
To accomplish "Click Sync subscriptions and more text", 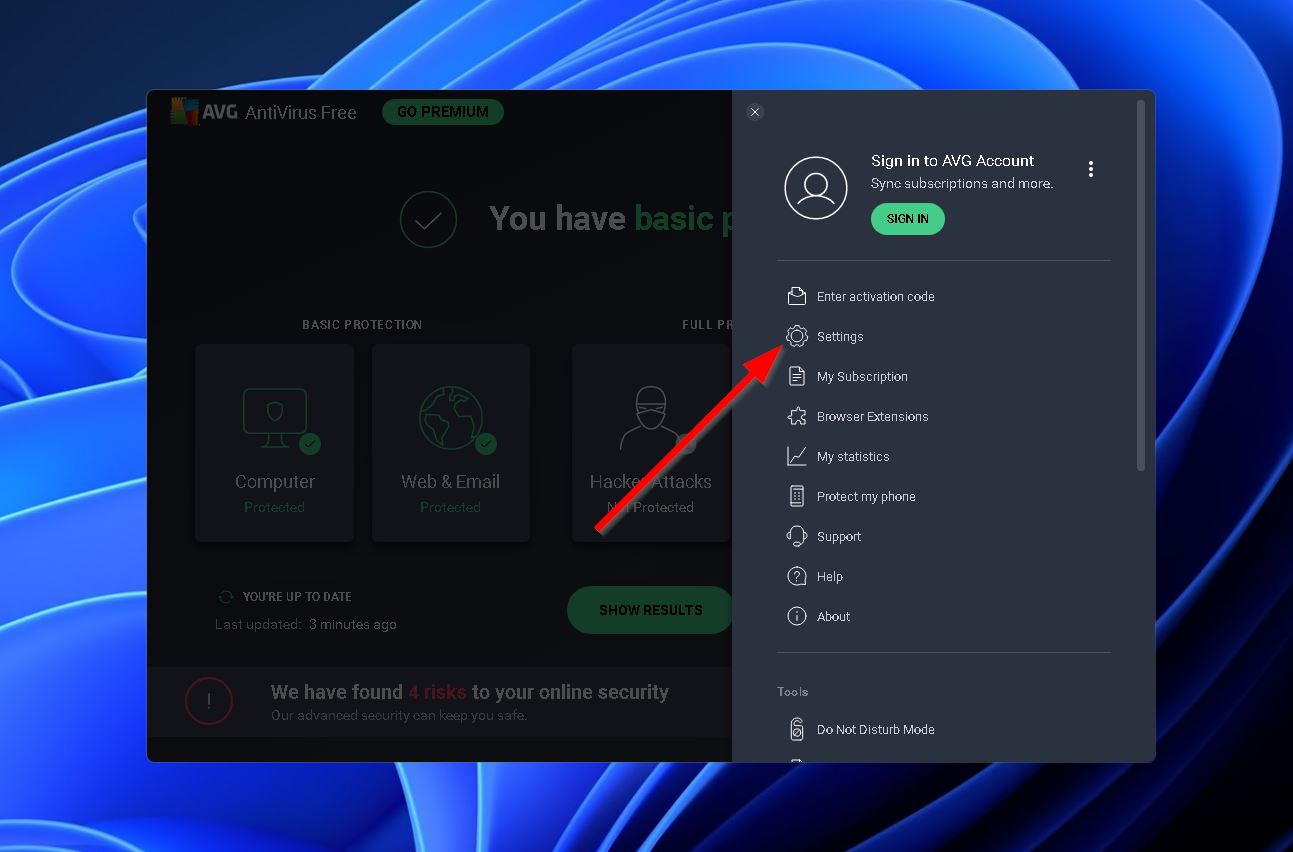I will [x=962, y=183].
